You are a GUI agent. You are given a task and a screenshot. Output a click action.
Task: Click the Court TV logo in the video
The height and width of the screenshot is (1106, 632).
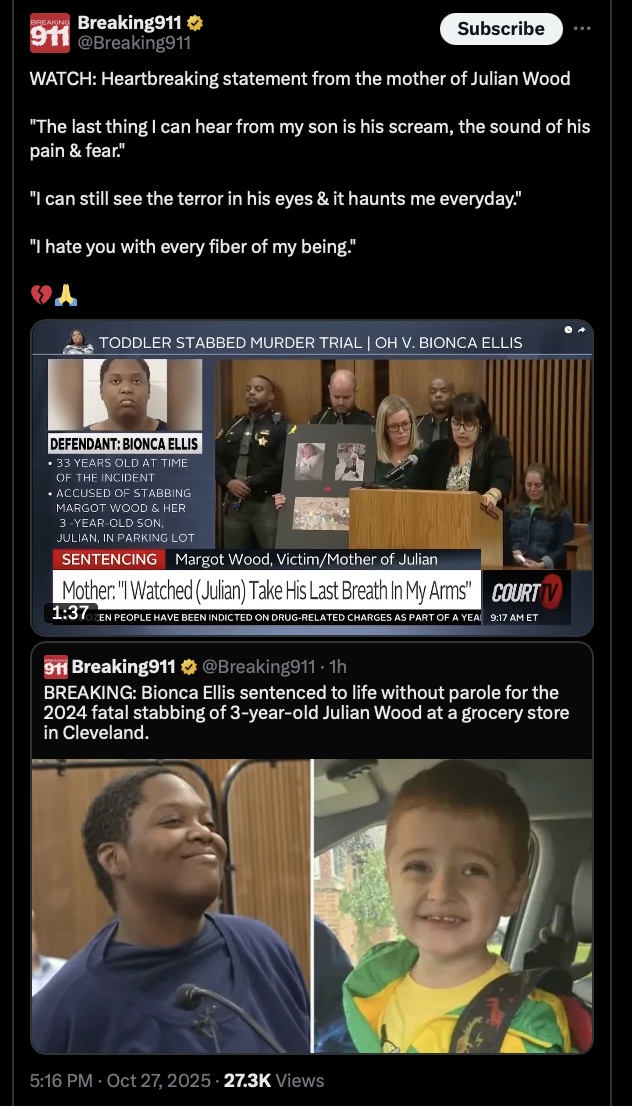[526, 592]
